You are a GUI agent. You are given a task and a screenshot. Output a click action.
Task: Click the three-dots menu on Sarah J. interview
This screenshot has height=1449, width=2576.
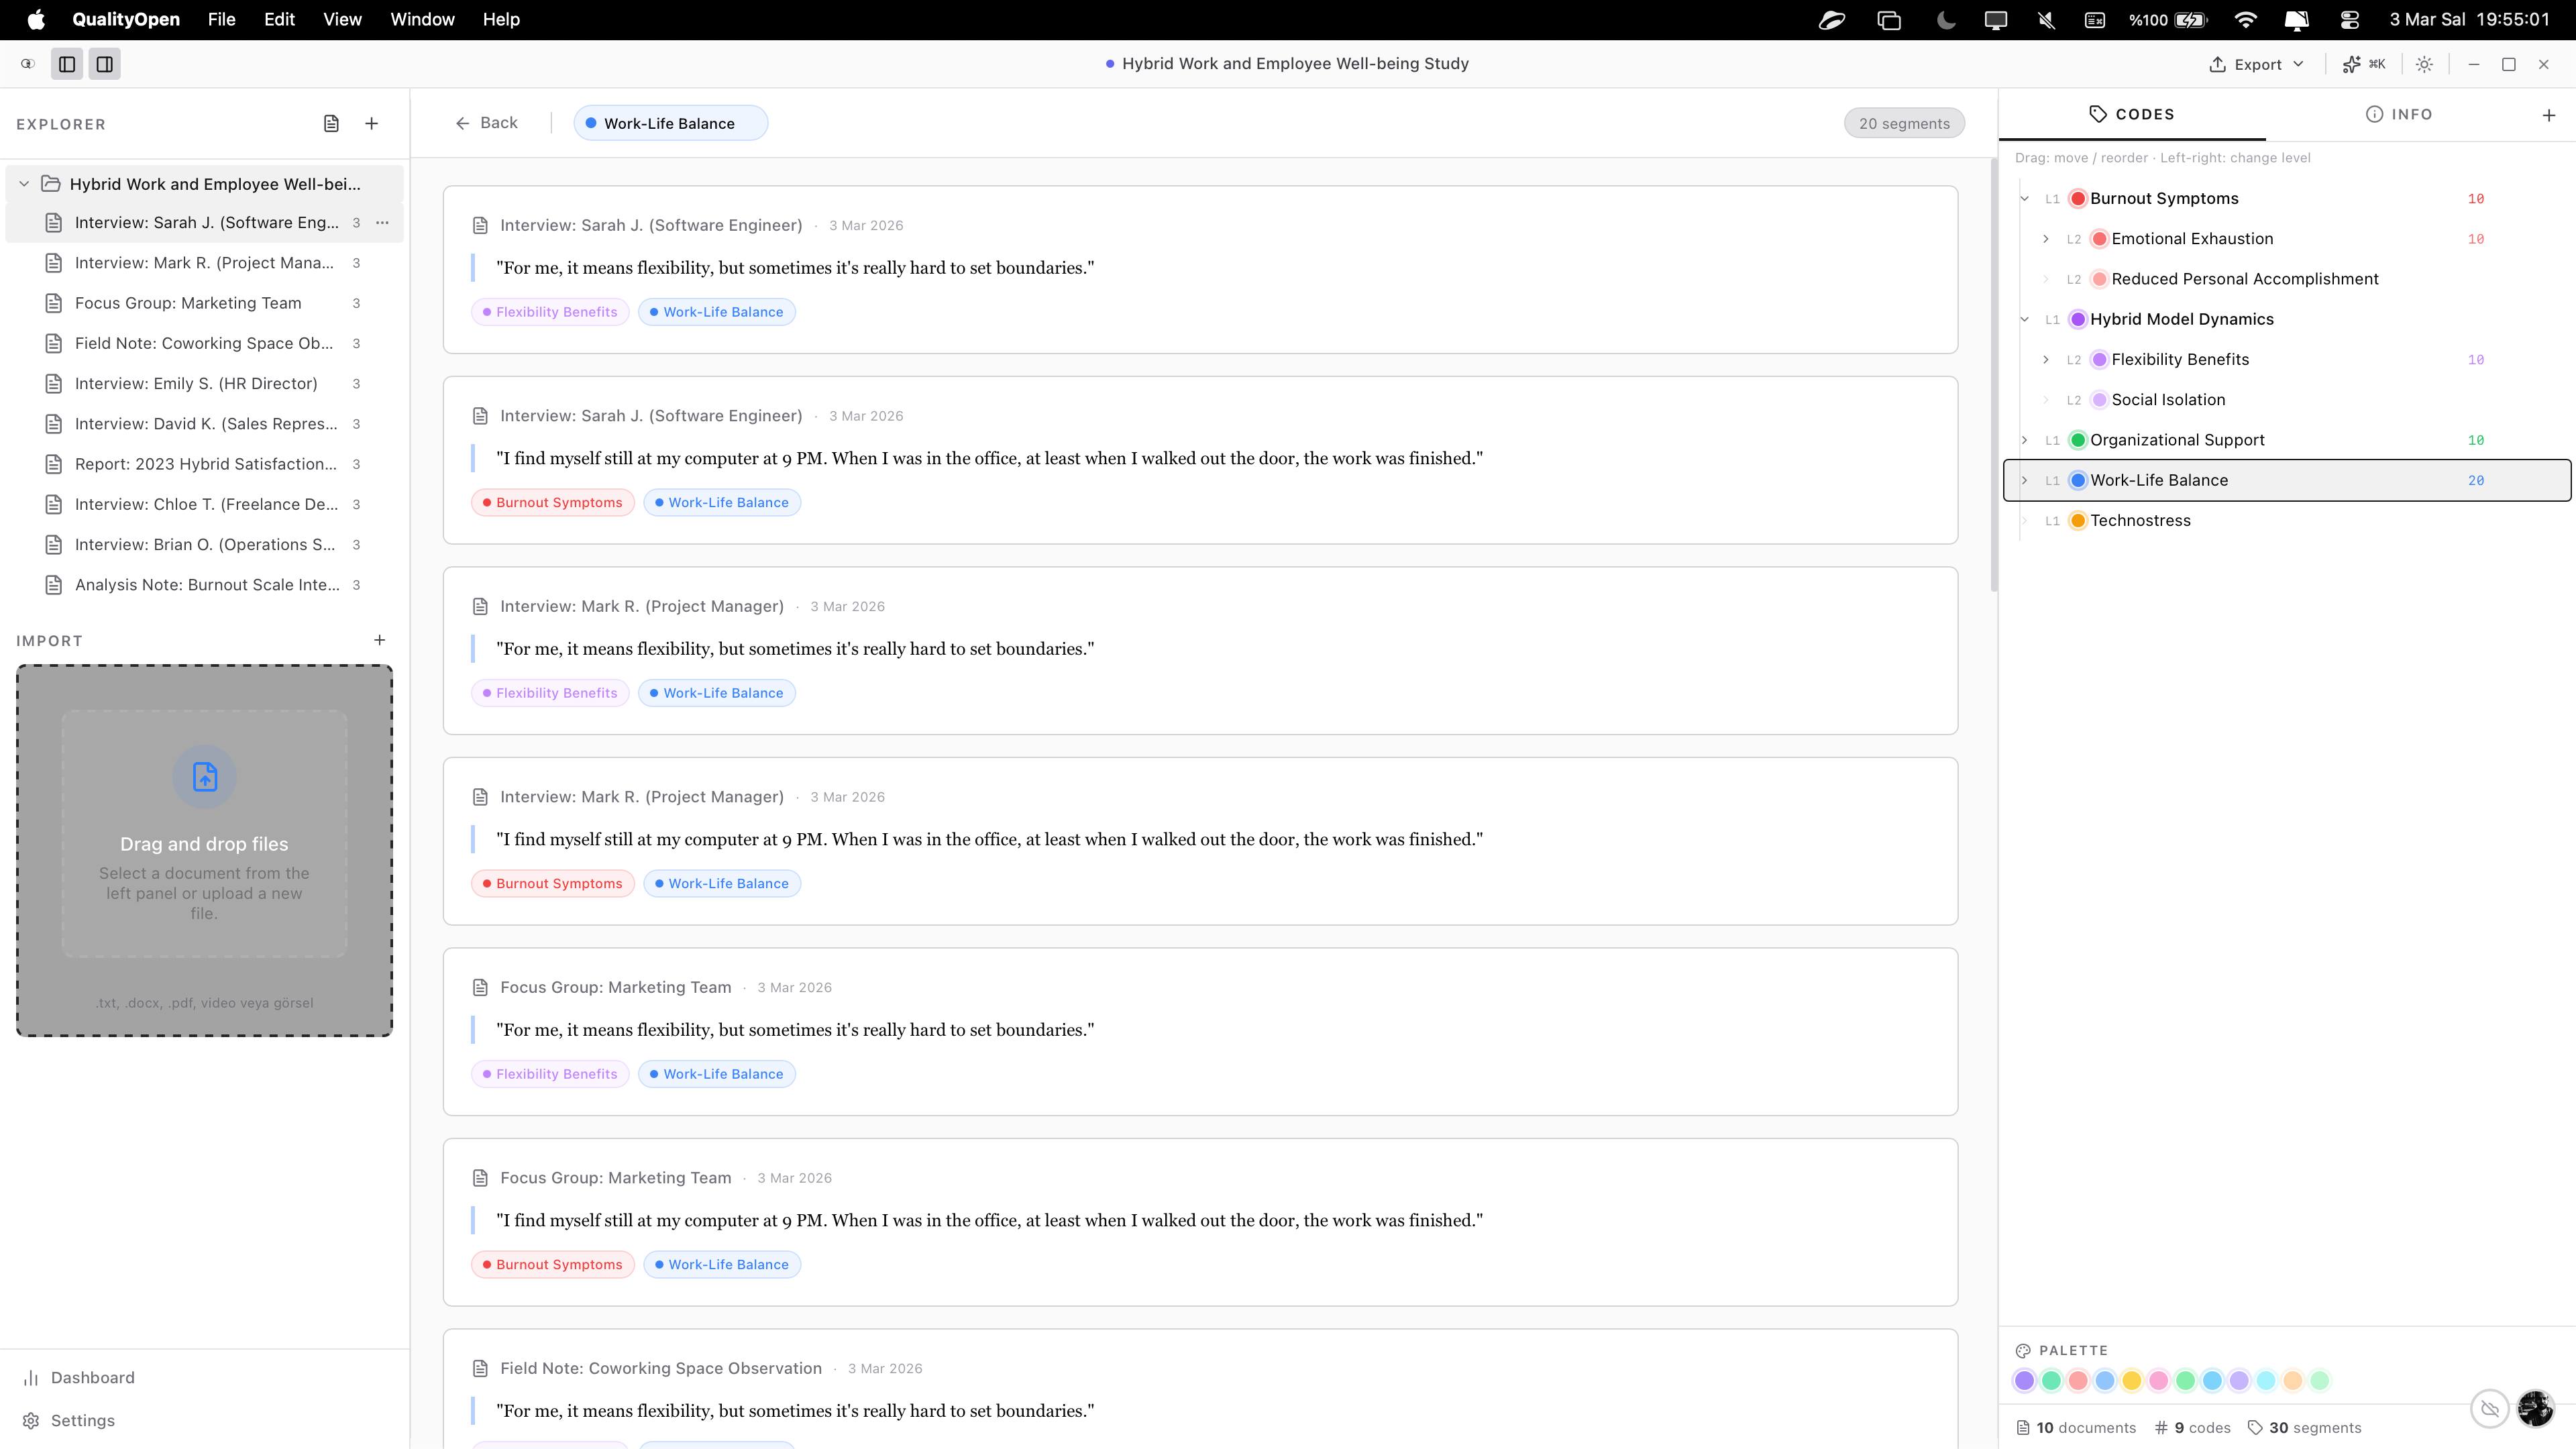382,223
